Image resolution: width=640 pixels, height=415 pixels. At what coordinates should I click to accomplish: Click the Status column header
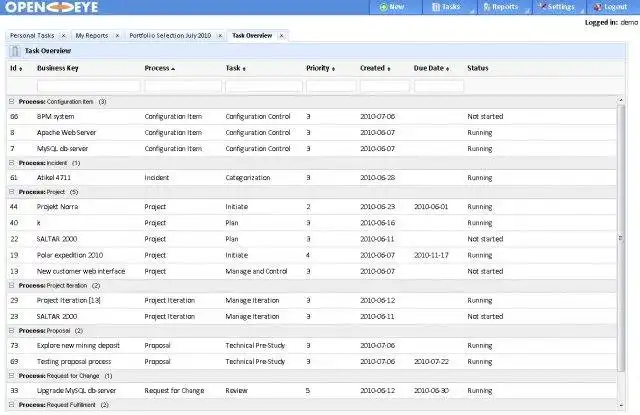(478, 68)
